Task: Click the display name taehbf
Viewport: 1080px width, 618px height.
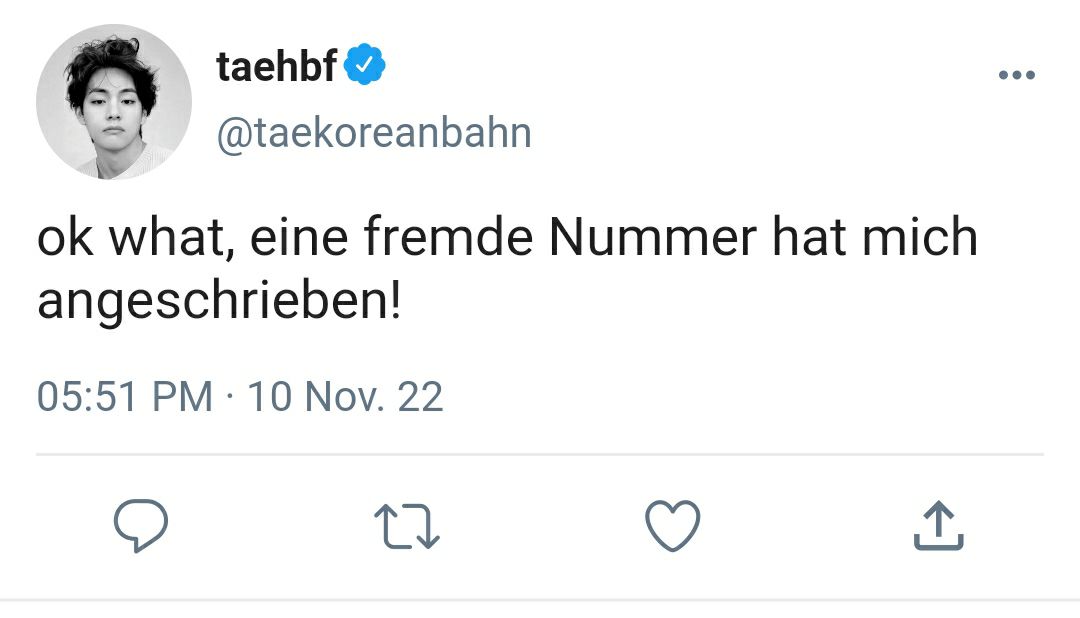Action: click(x=276, y=65)
